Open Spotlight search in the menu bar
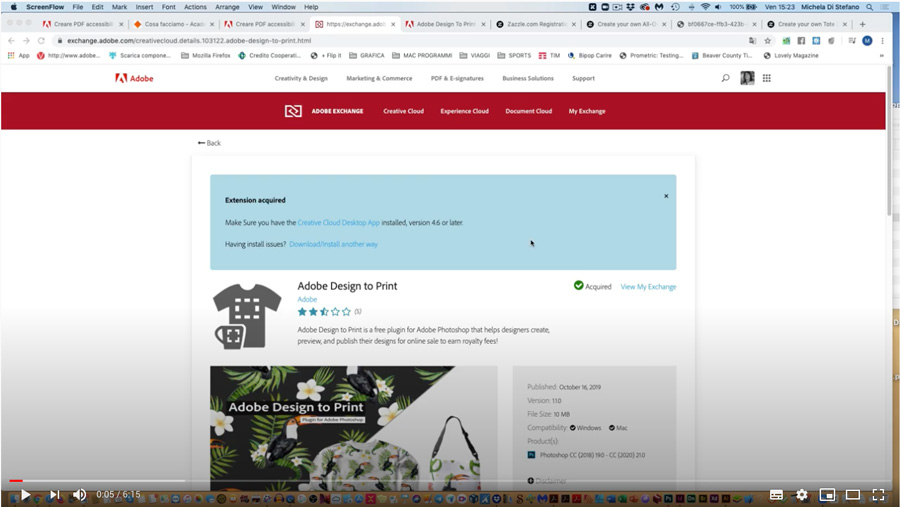 click(870, 7)
